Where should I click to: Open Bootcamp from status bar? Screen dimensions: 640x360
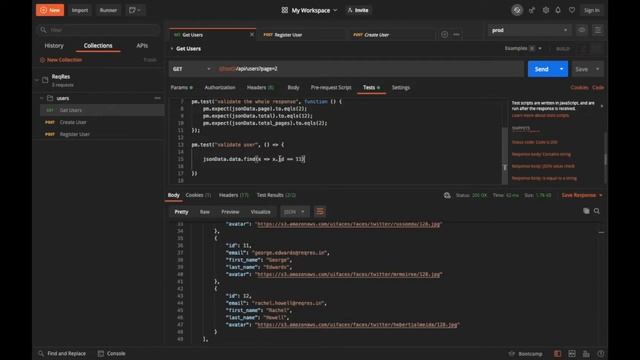526,354
